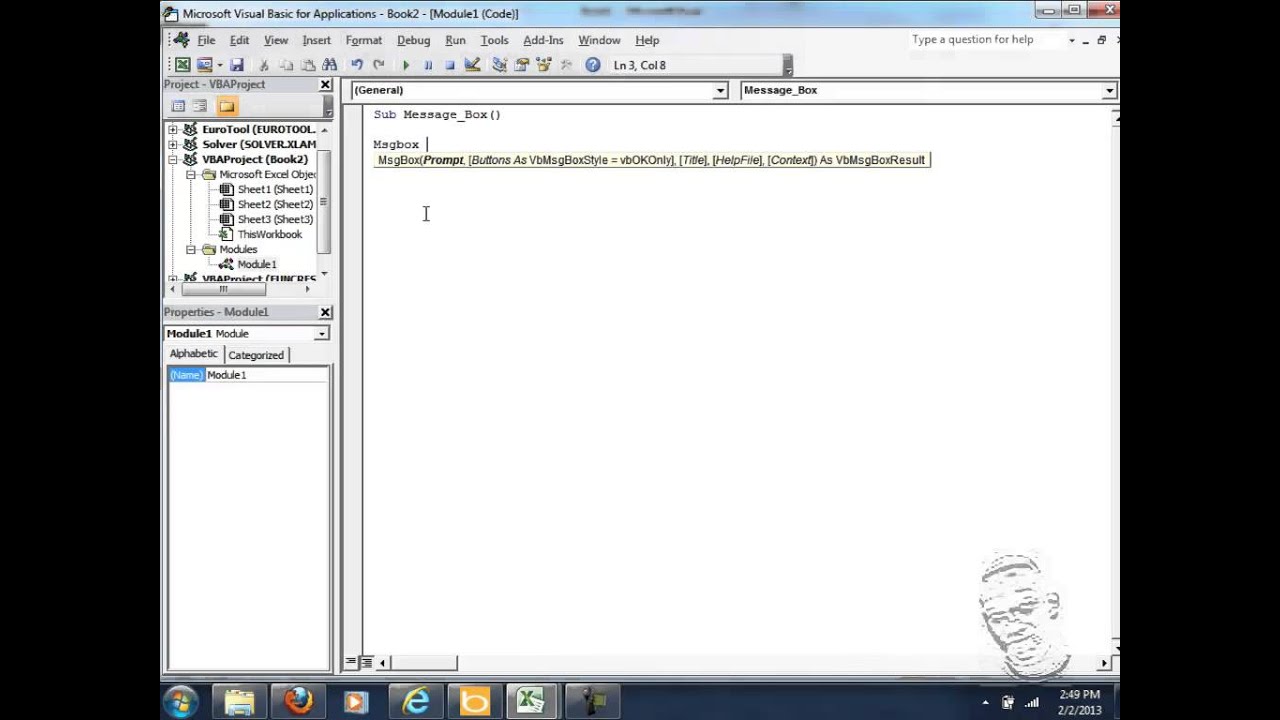
Task: Open the Tools menu
Action: (494, 40)
